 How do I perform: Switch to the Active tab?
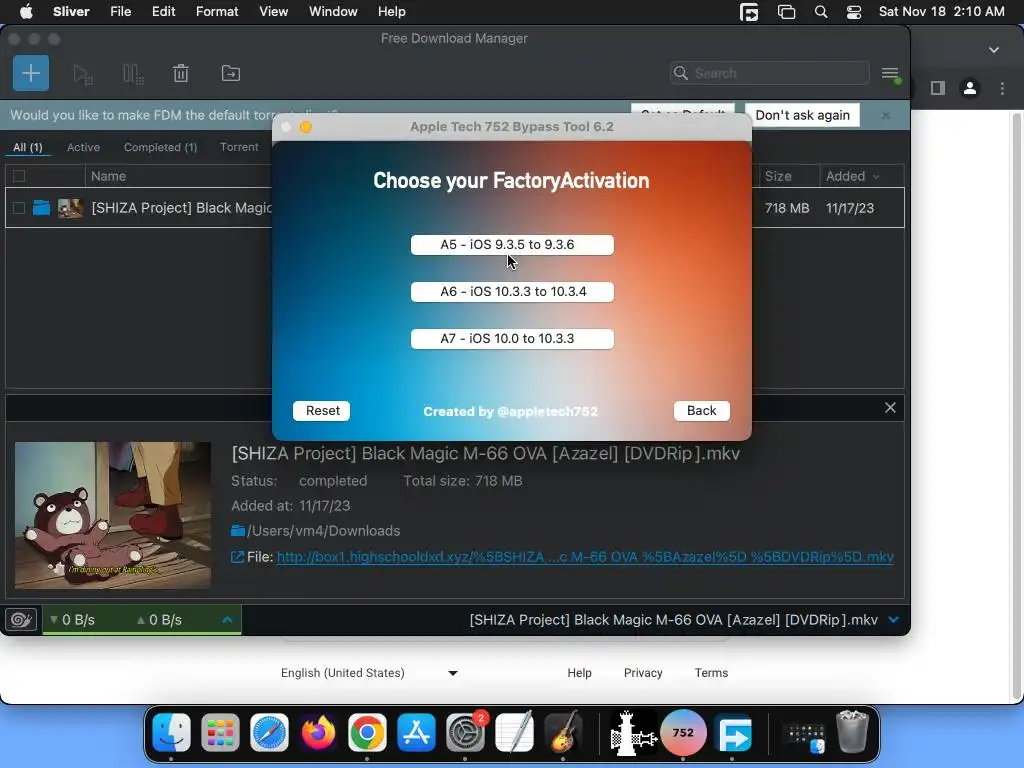(x=84, y=148)
